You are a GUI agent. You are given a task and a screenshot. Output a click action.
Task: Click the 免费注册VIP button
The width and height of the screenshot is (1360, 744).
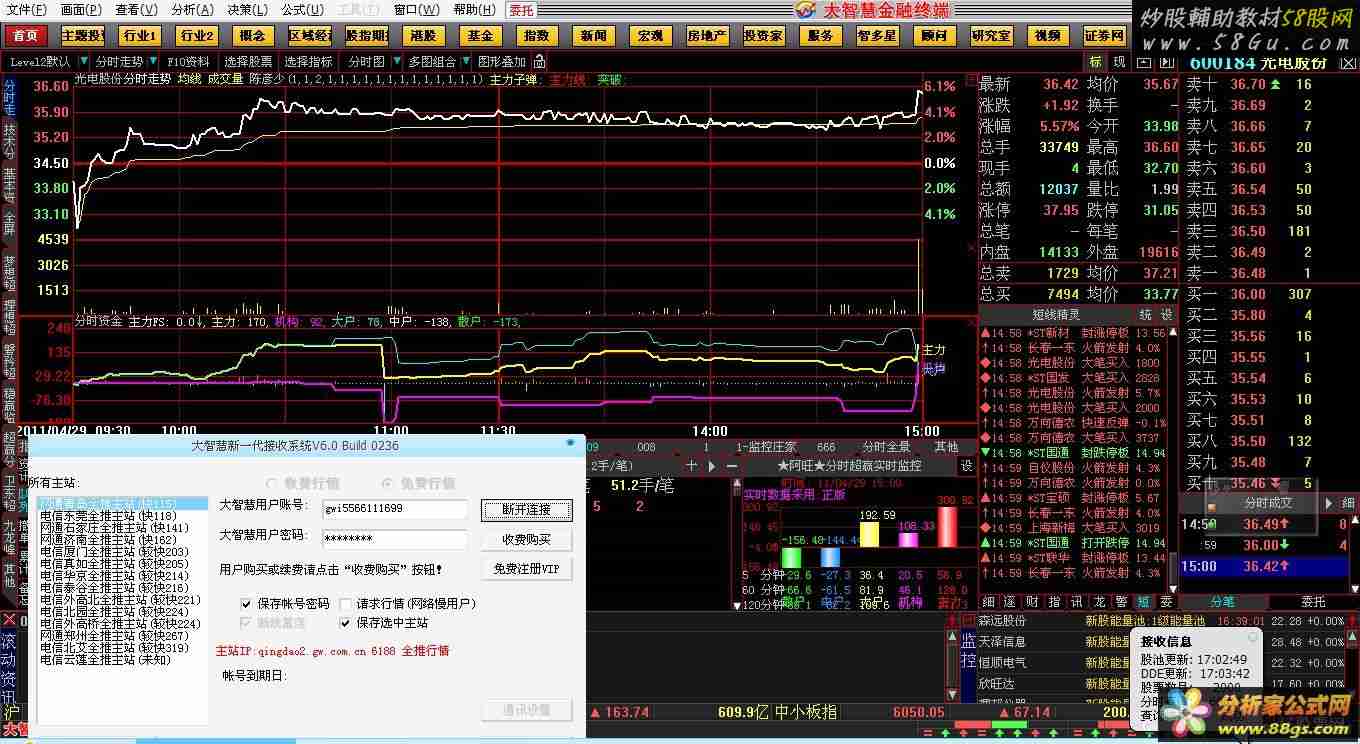[527, 569]
